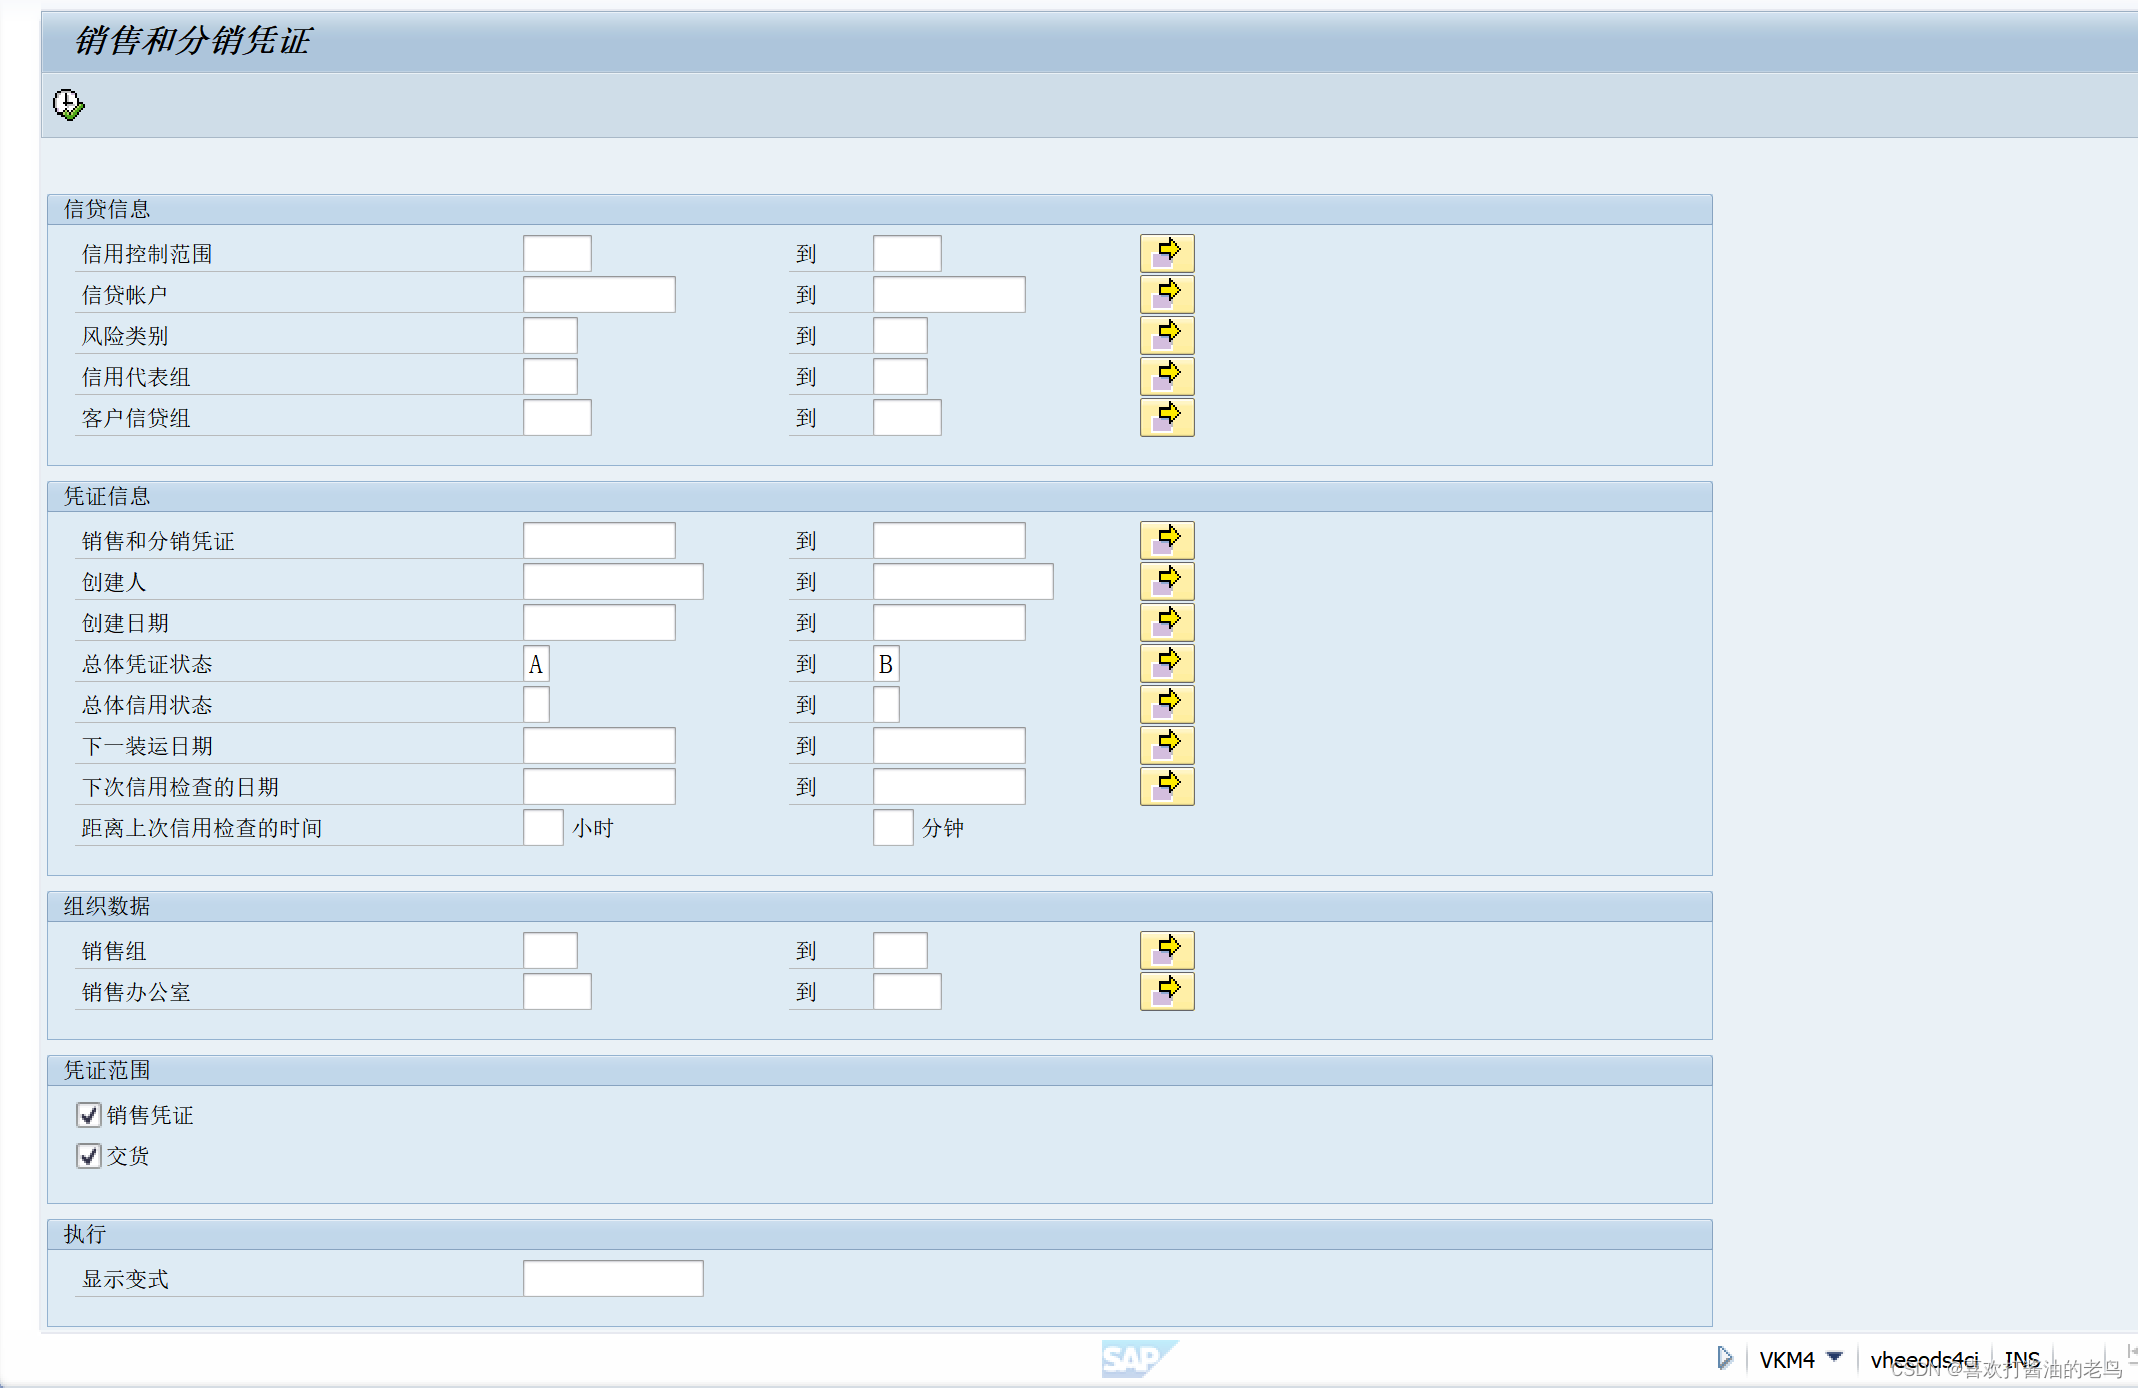The height and width of the screenshot is (1388, 2138).
Task: Open the VKM4 transaction dropdown in status bar
Action: point(1834,1358)
